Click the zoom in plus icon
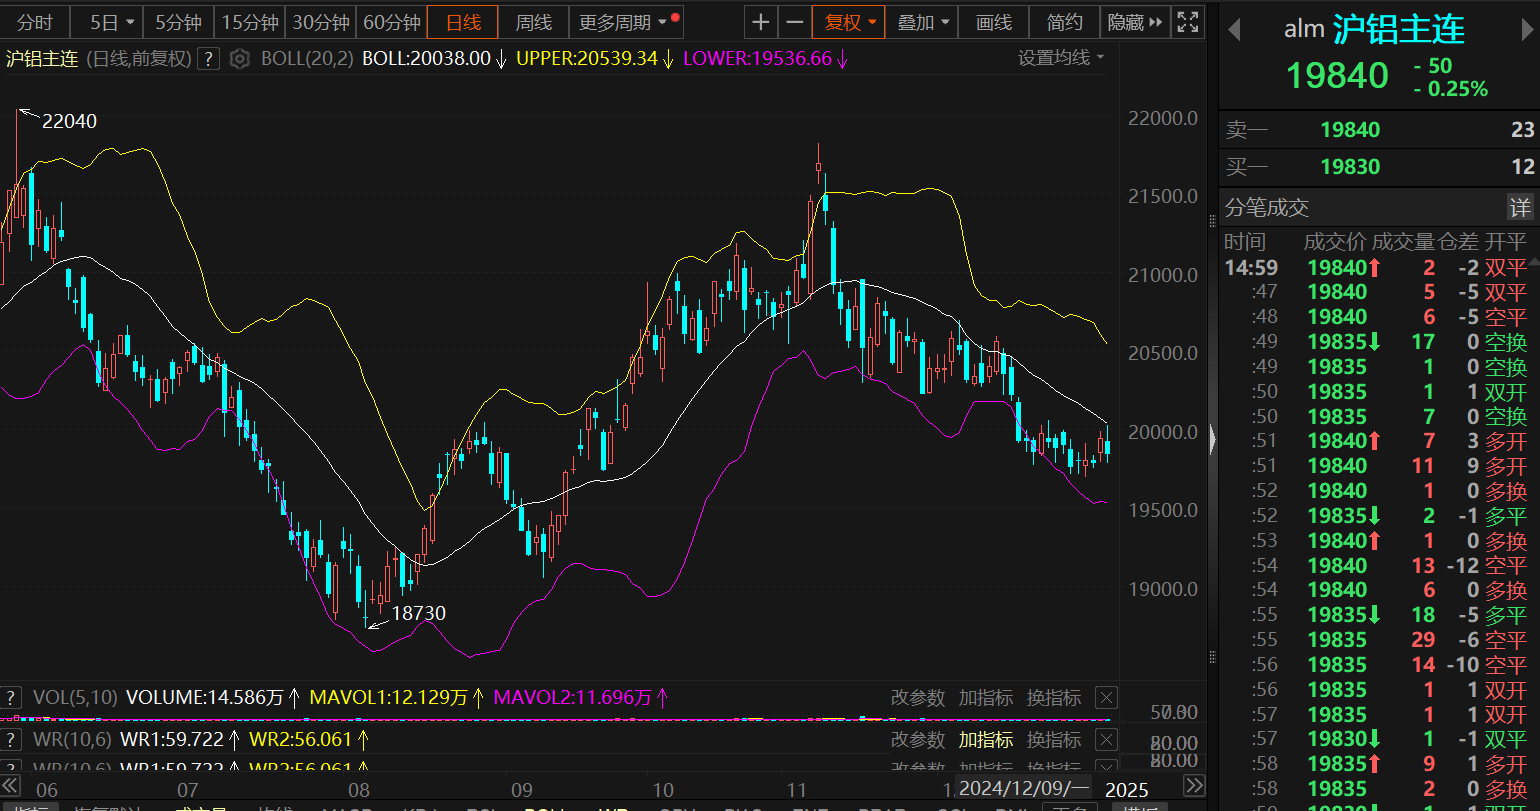This screenshot has height=811, width=1540. pyautogui.click(x=761, y=22)
